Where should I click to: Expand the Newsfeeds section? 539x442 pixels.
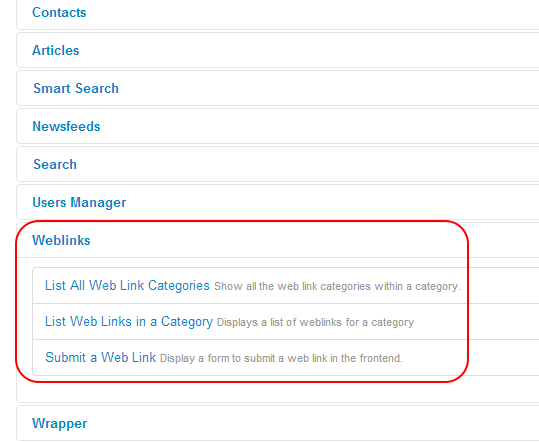(66, 126)
